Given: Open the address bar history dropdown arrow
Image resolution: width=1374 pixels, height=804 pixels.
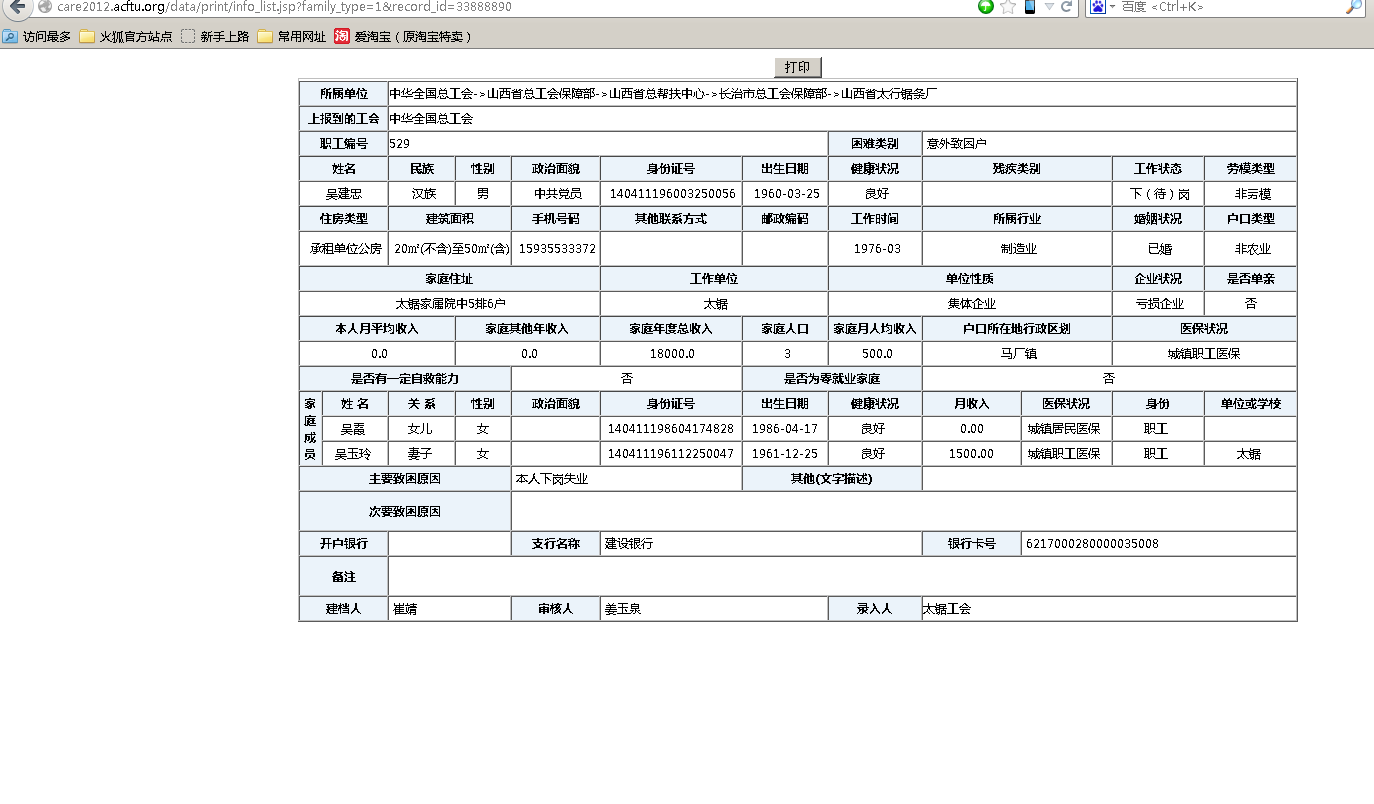Looking at the screenshot, I should 1049,6.
